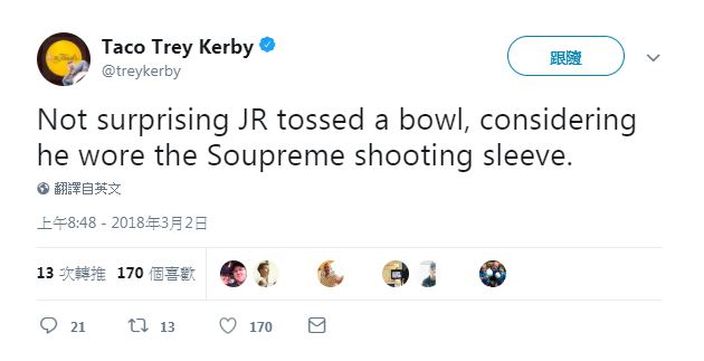
Task: View the list of 13 retweets
Action: [x=71, y=273]
